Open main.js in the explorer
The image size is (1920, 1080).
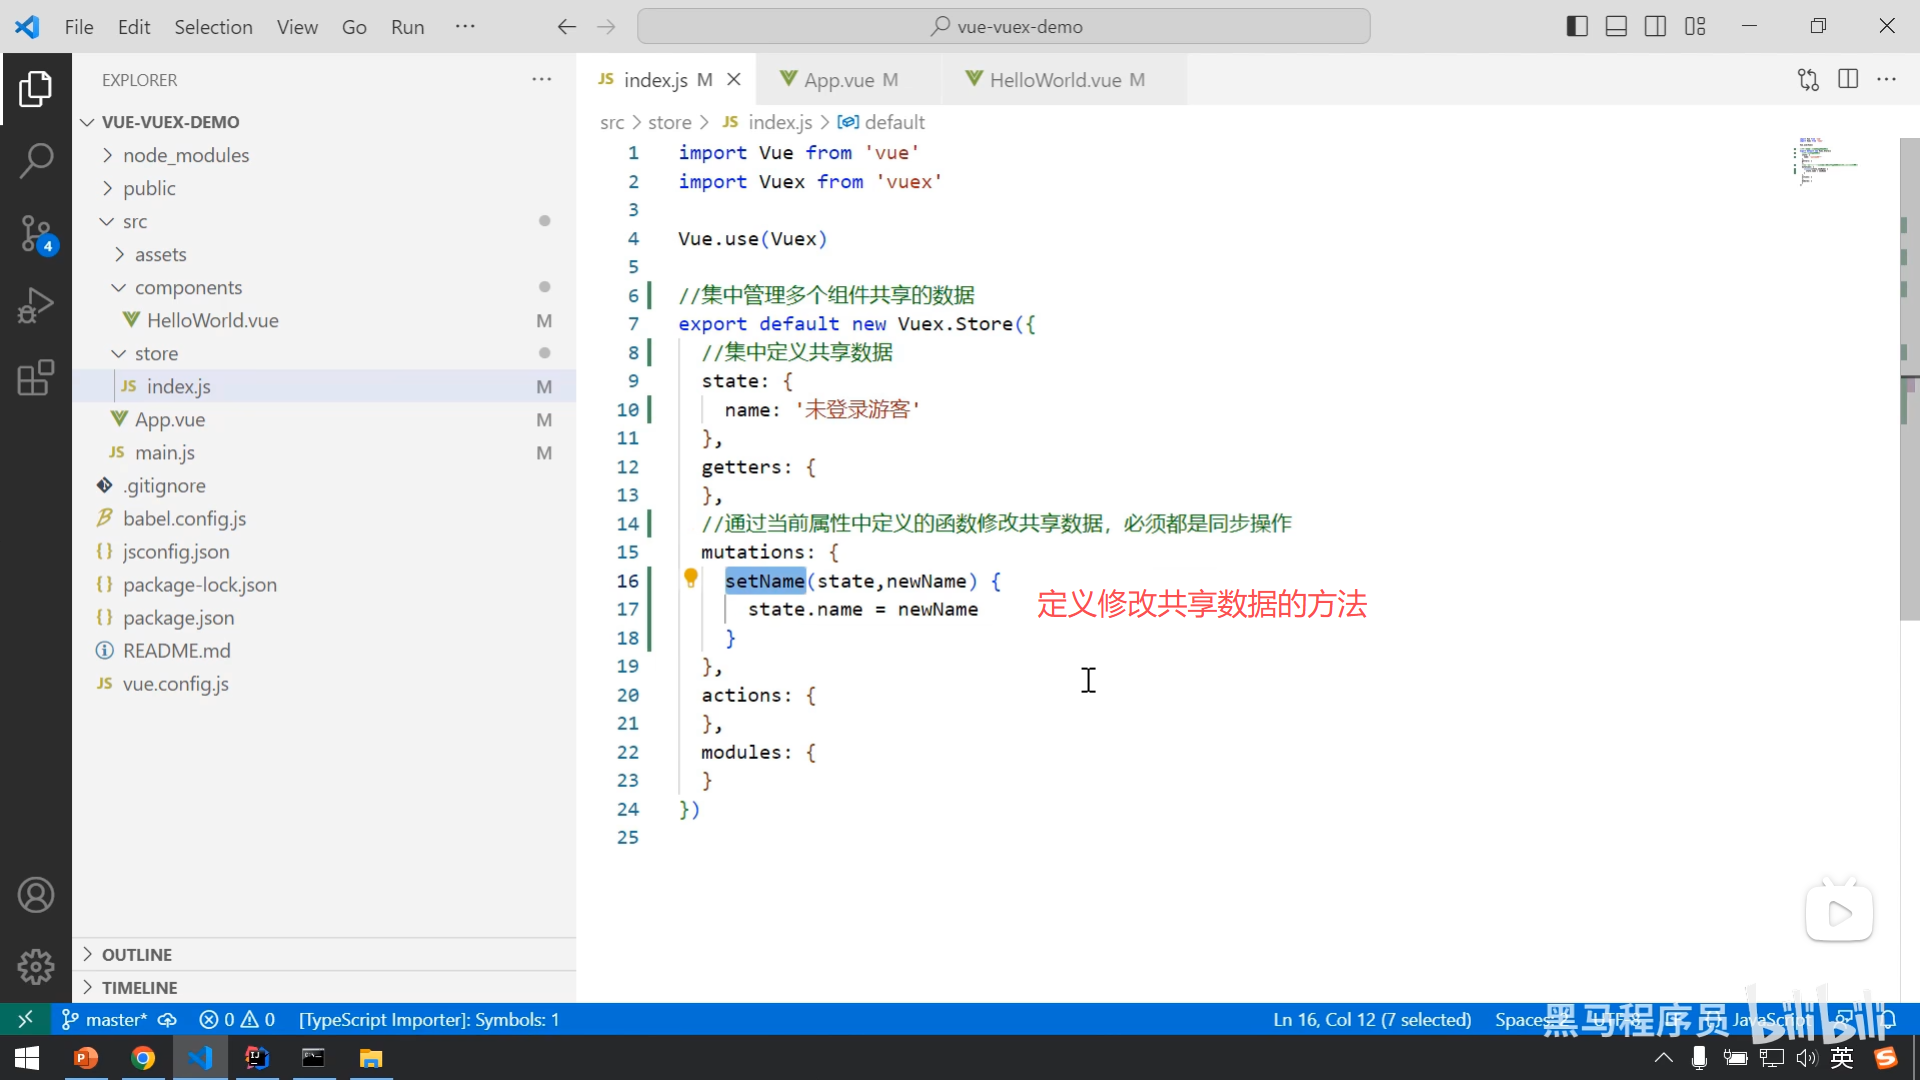point(165,453)
